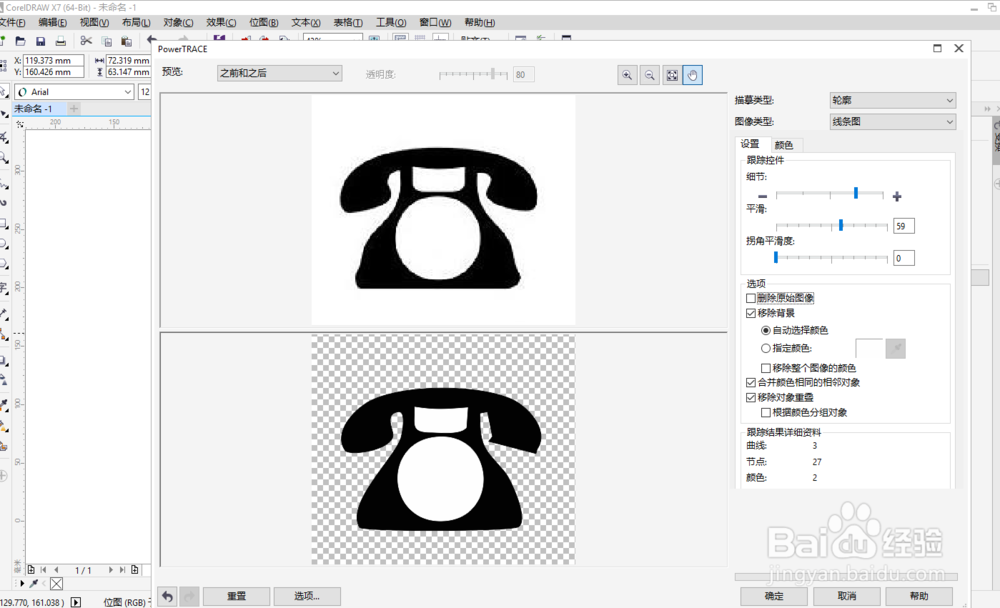The image size is (1000, 608).
Task: Click the add page icon right of the navigator
Action: 135,570
